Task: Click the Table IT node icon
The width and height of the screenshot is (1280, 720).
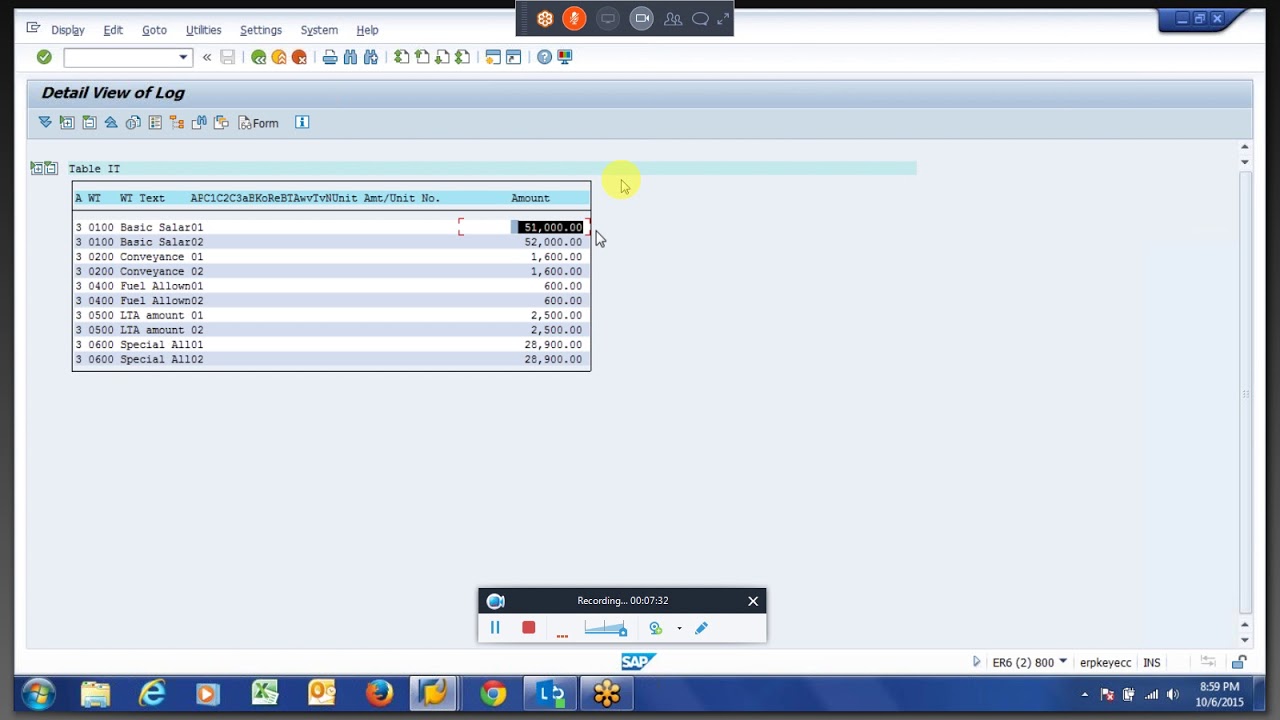Action: coord(44,168)
